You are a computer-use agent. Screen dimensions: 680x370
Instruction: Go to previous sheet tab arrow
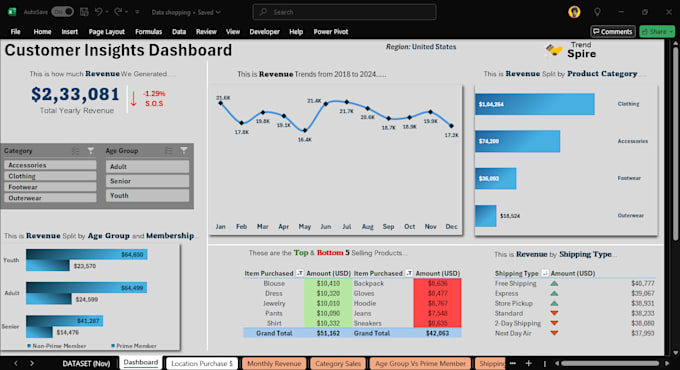(x=16, y=363)
